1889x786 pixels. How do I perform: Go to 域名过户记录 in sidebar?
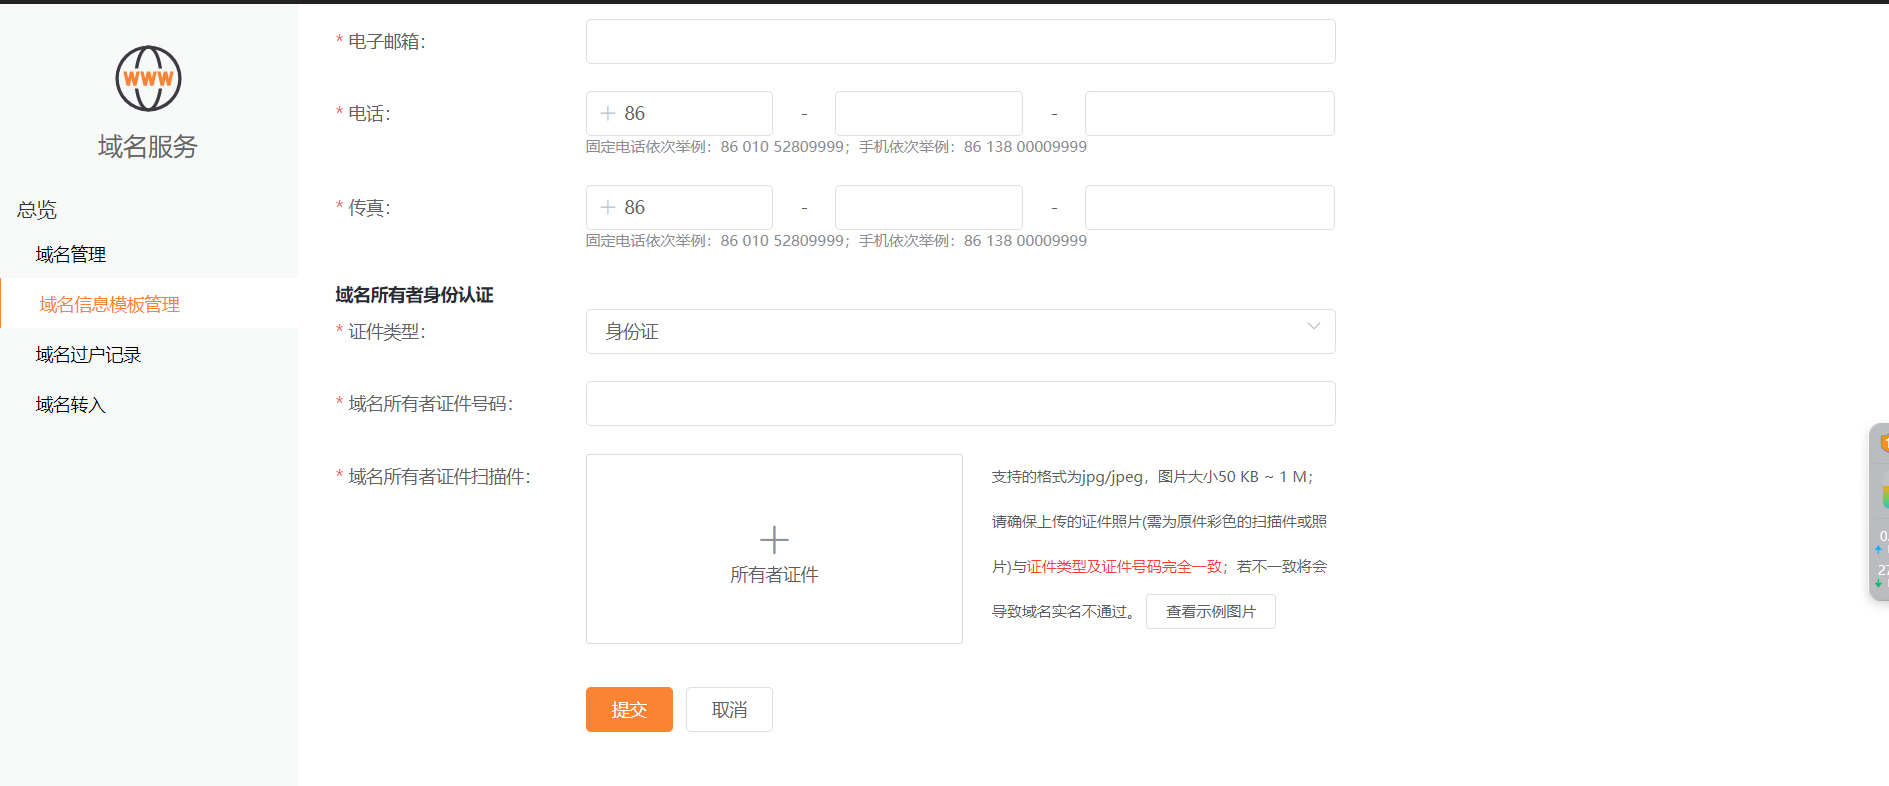coord(88,355)
